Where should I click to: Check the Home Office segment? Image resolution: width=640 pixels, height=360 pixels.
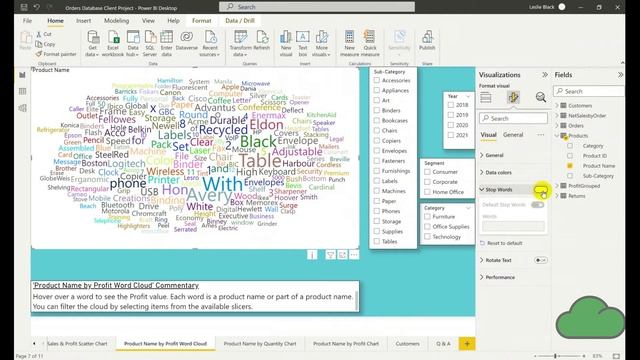point(427,192)
